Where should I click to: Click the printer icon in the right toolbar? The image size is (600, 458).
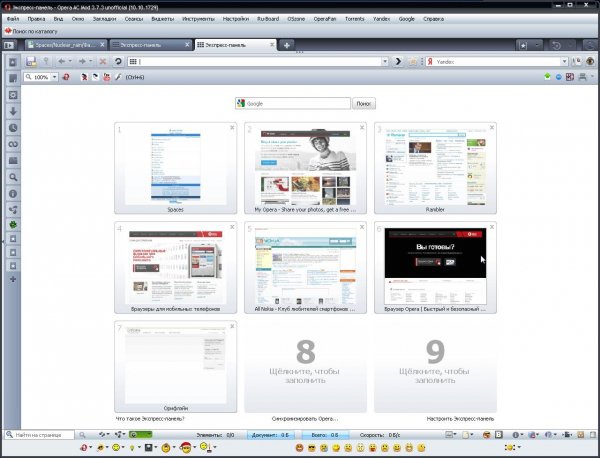tap(582, 77)
